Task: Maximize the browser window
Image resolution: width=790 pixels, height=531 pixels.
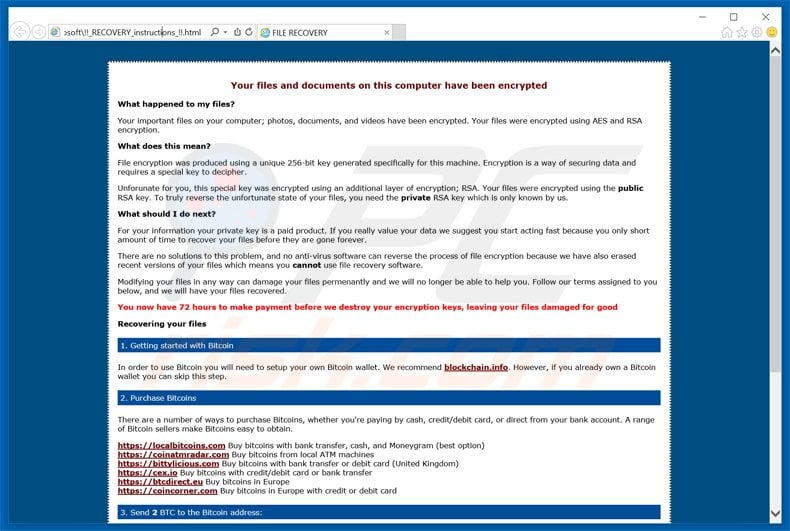Action: coord(734,17)
